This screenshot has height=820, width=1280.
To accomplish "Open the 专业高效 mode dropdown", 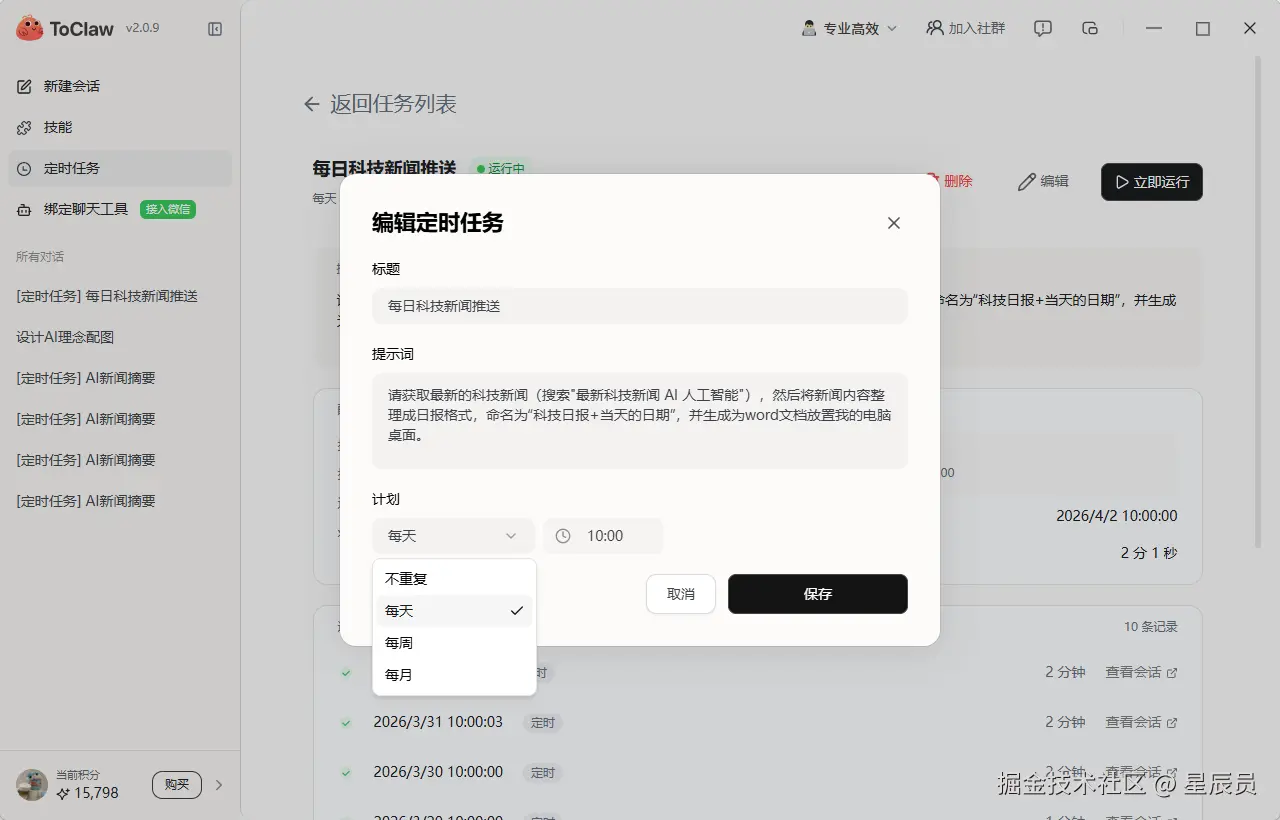I will click(x=850, y=29).
